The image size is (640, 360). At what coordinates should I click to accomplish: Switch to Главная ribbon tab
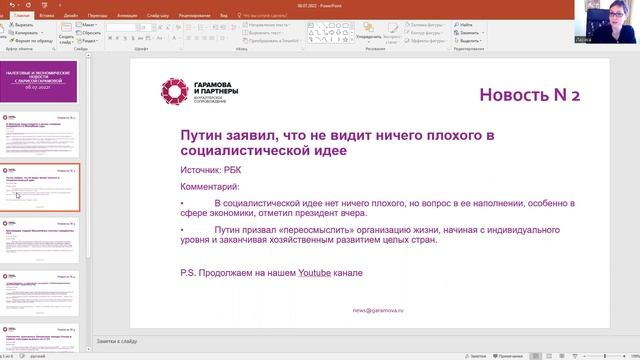[x=22, y=16]
